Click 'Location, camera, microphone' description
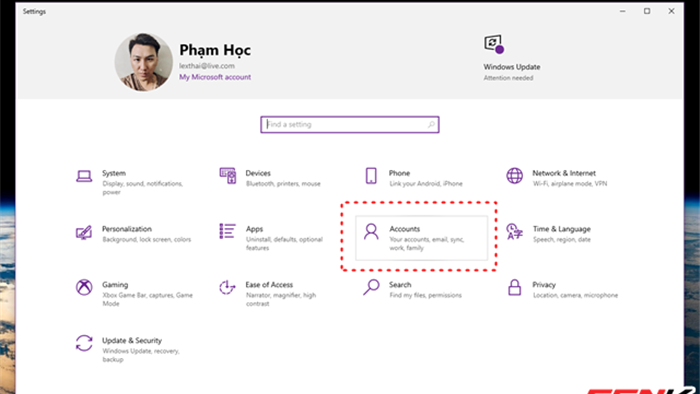Image resolution: width=700 pixels, height=394 pixels. coord(575,295)
